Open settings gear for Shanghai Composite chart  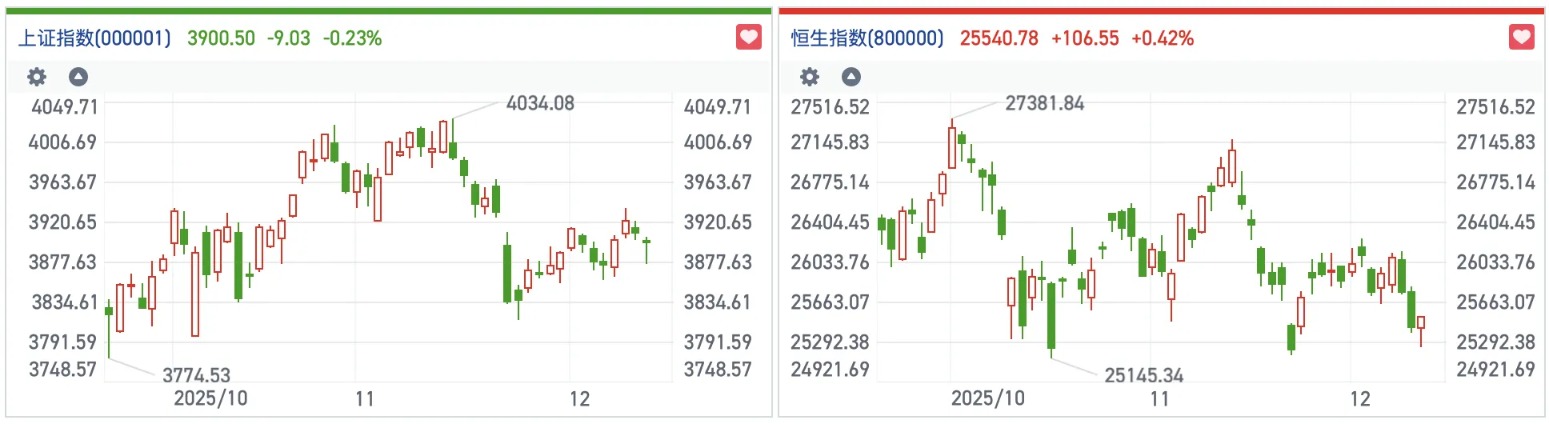pos(37,77)
